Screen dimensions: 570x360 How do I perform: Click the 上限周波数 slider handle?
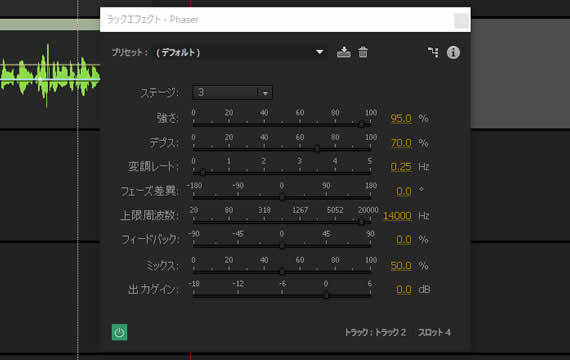(x=362, y=221)
